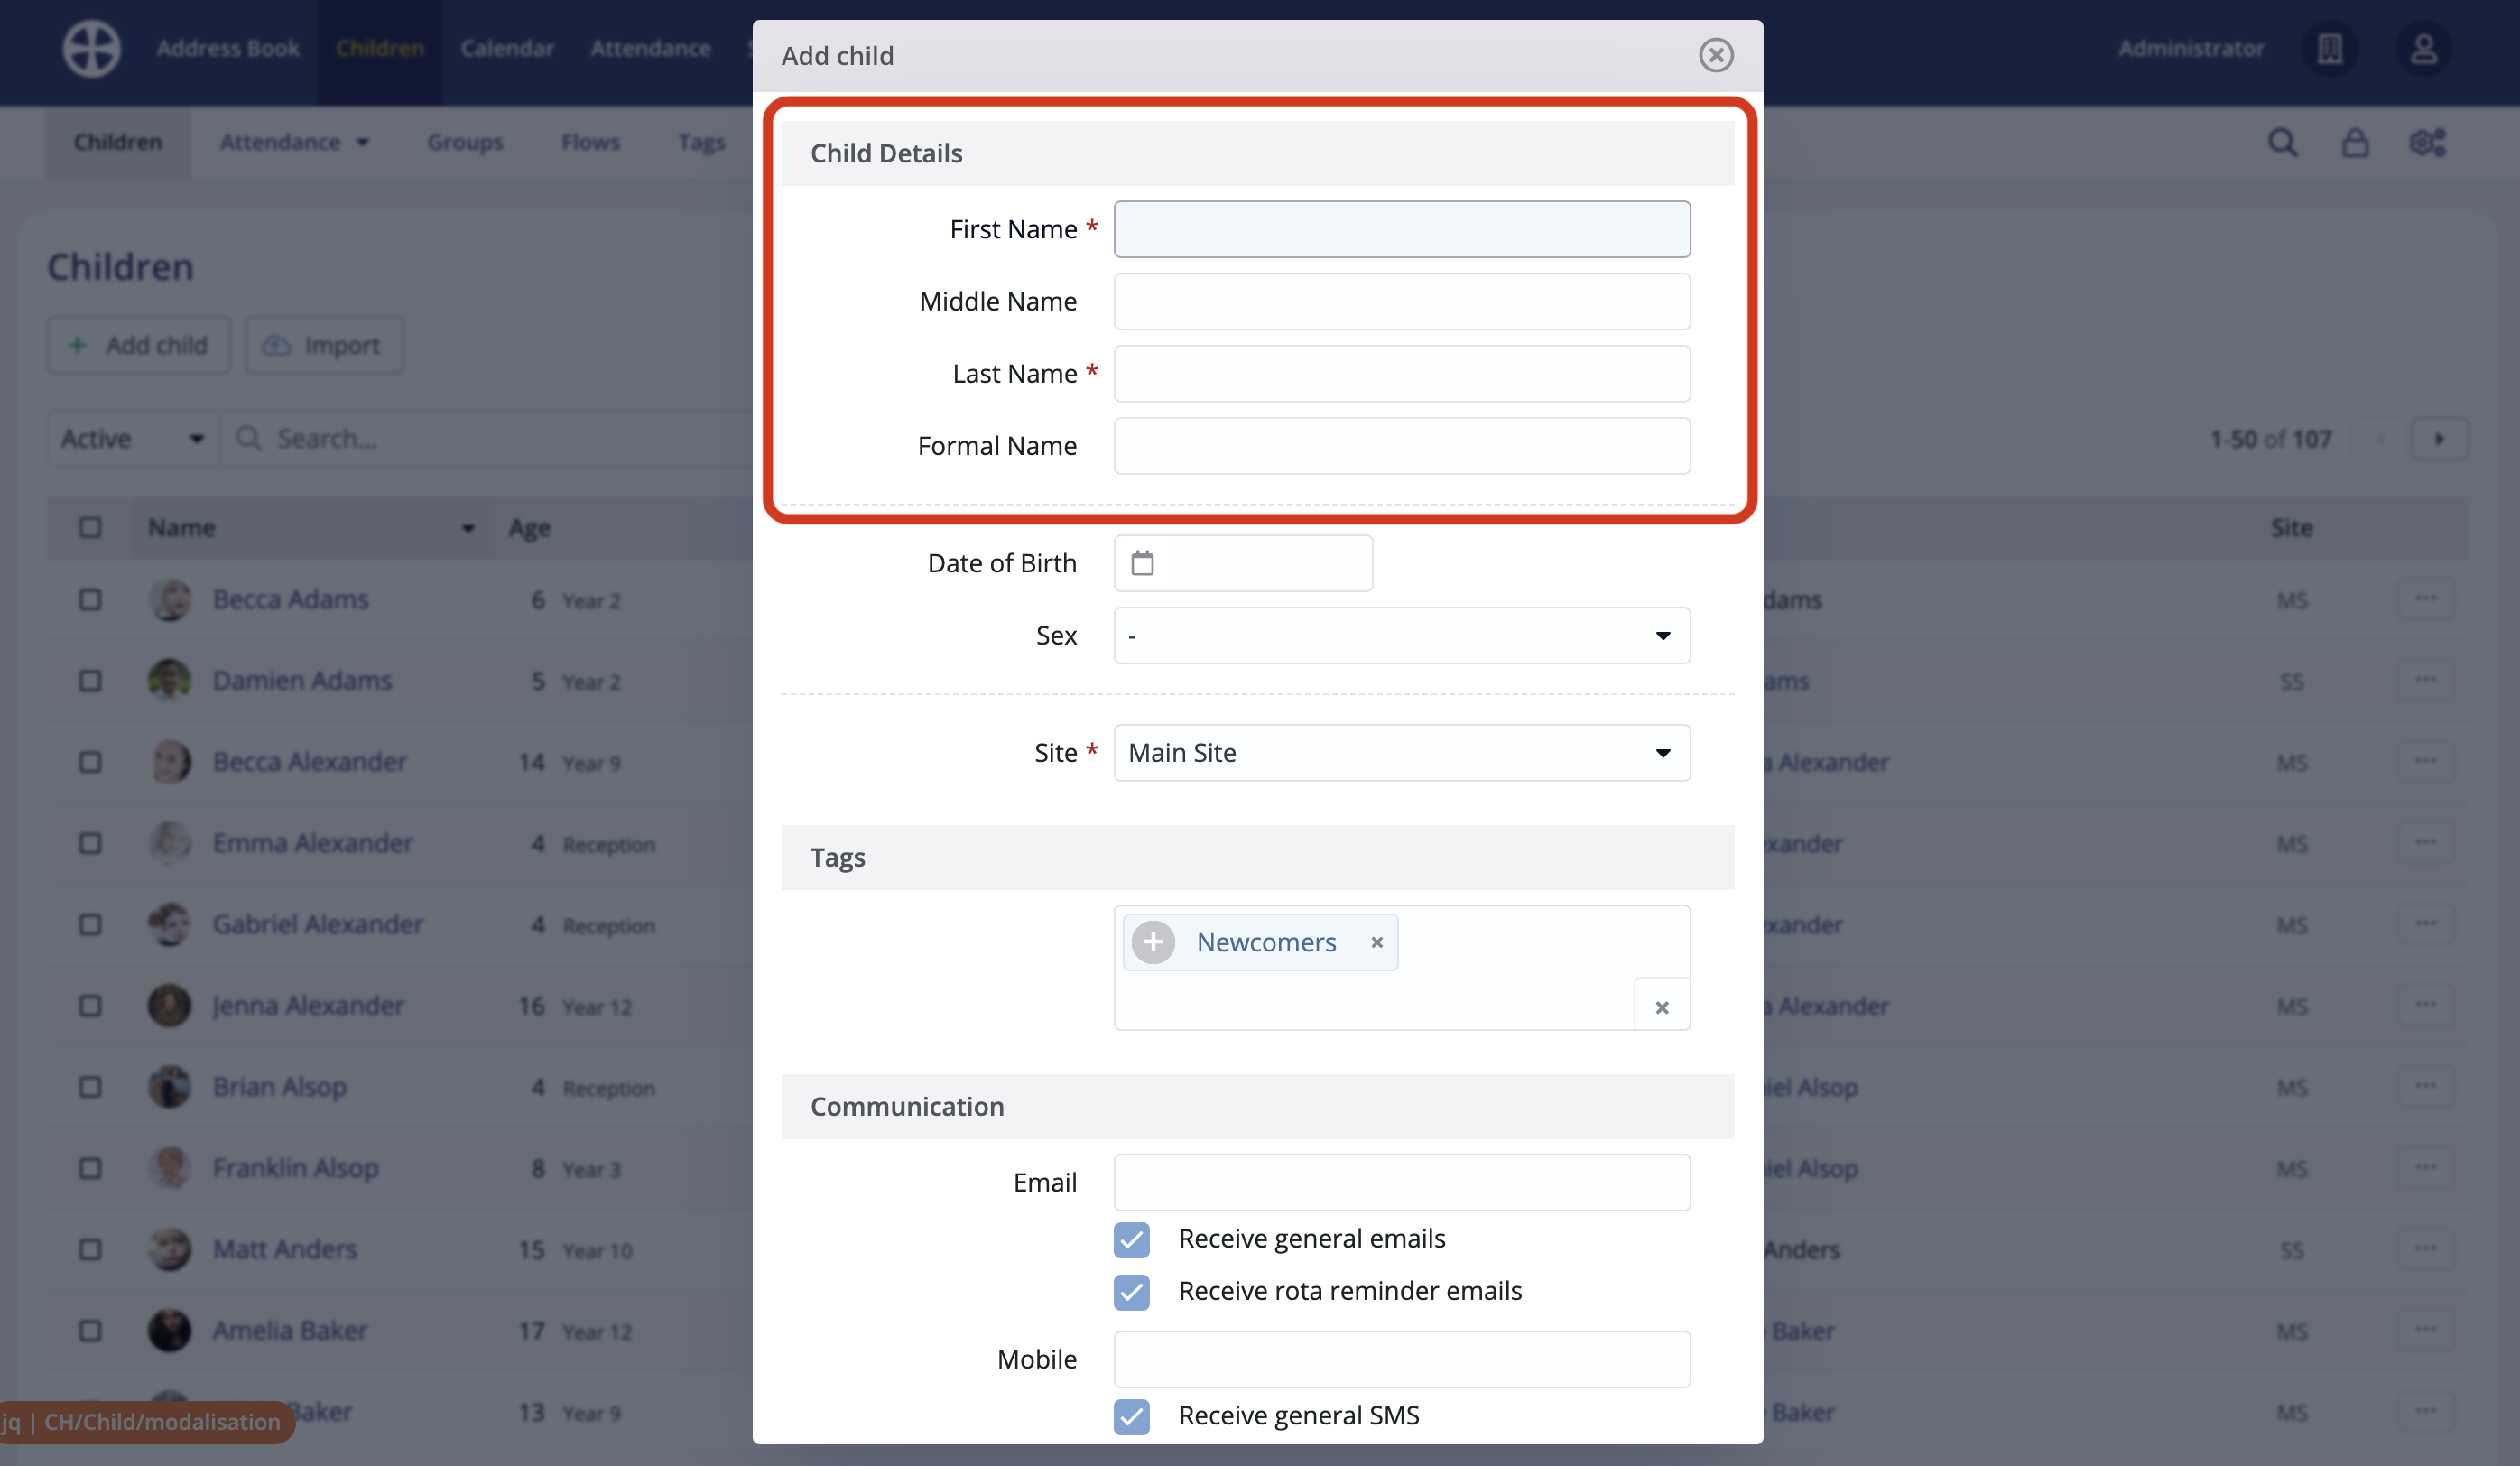2520x1466 pixels.
Task: Open the user profile icon
Action: [2423, 48]
